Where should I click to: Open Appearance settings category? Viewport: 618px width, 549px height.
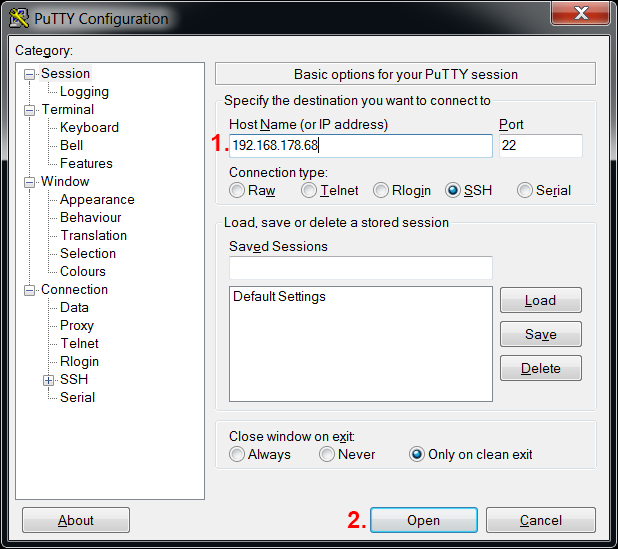(97, 199)
